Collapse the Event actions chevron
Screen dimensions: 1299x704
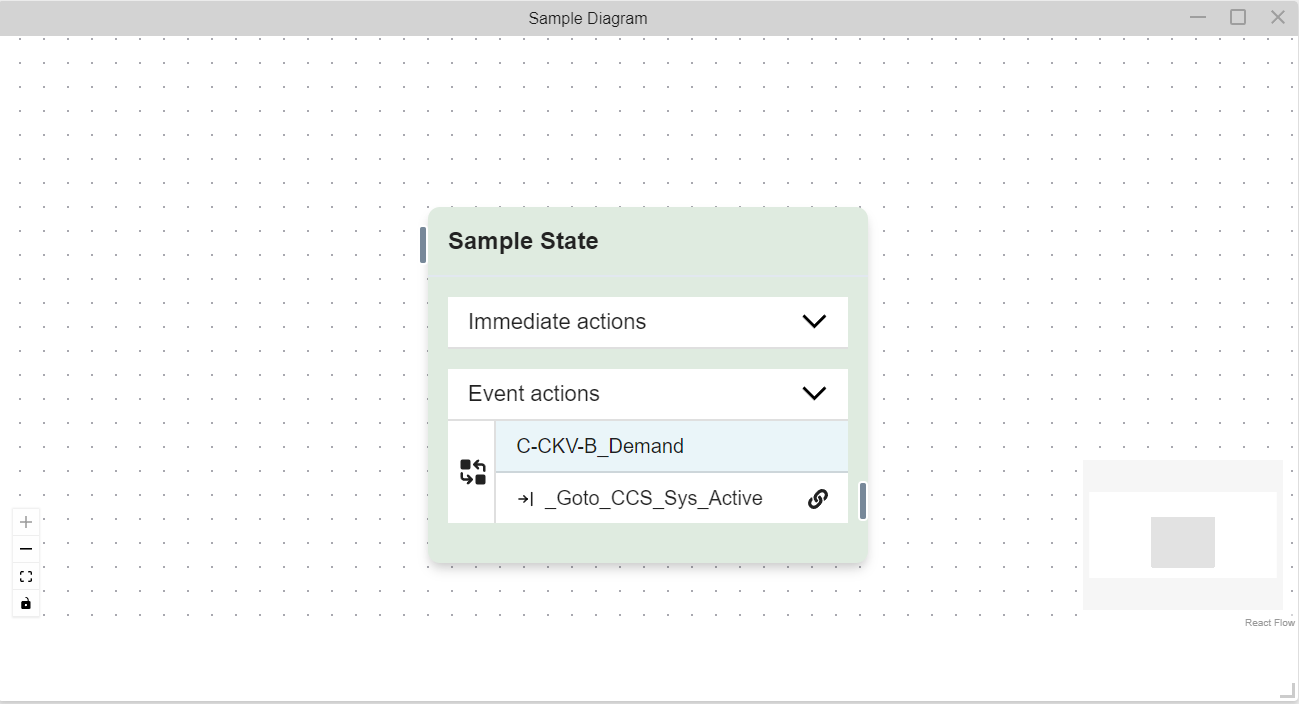click(x=814, y=394)
